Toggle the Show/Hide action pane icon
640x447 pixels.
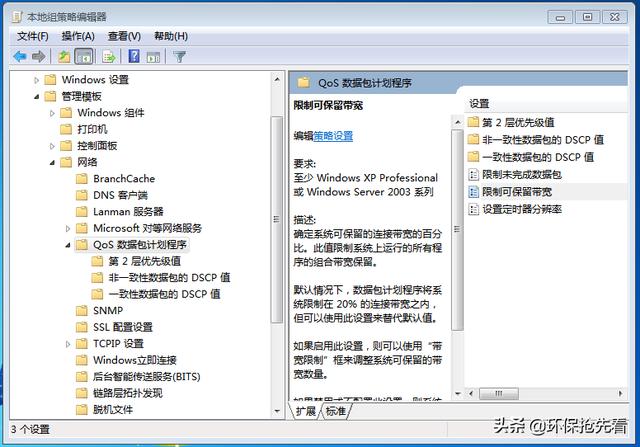pos(153,57)
